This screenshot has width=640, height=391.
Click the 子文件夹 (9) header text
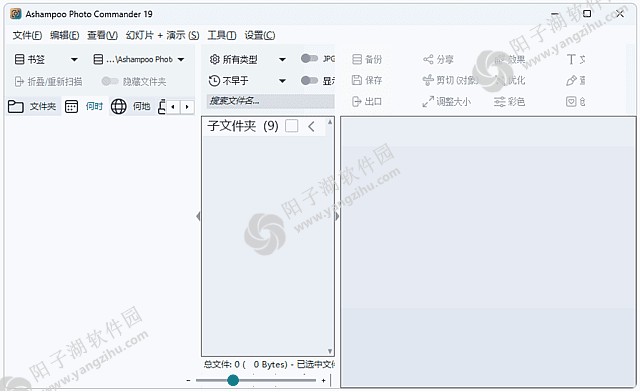(x=243, y=126)
